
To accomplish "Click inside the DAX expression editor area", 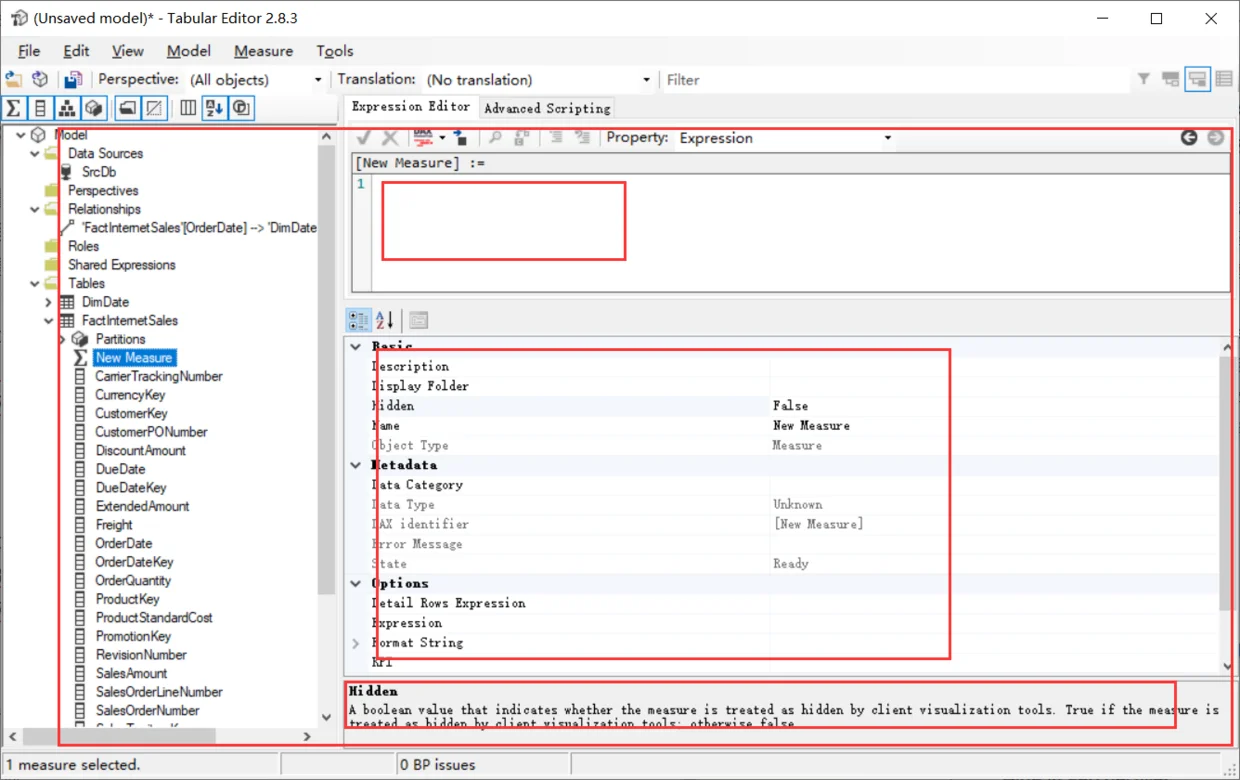I will (x=800, y=233).
